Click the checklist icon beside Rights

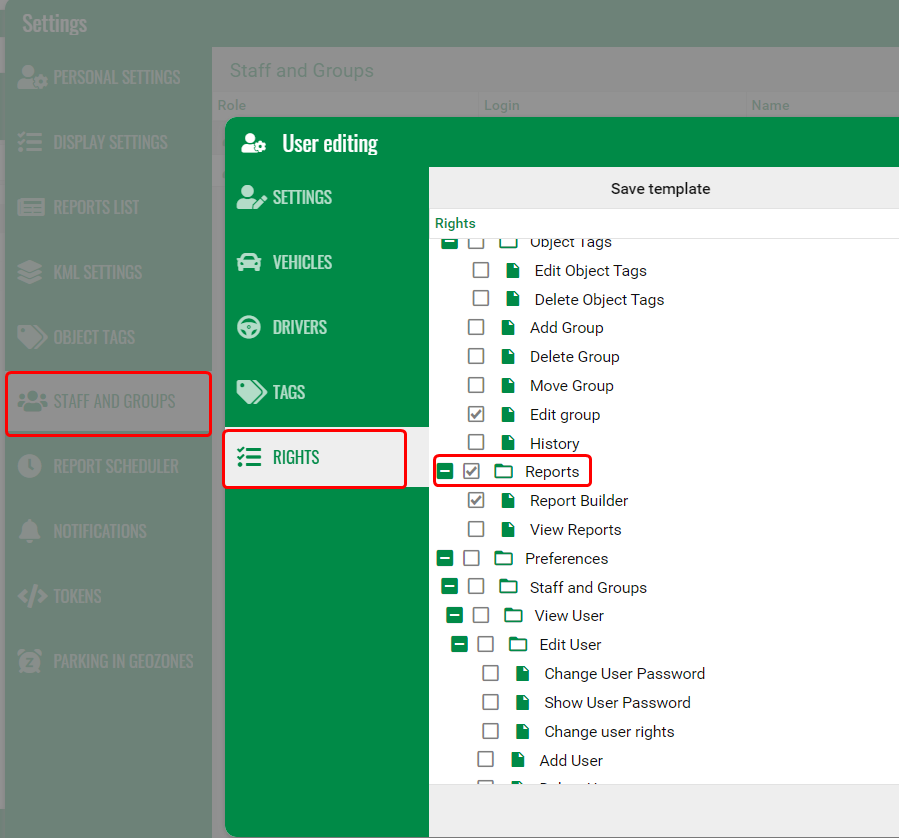click(249, 457)
